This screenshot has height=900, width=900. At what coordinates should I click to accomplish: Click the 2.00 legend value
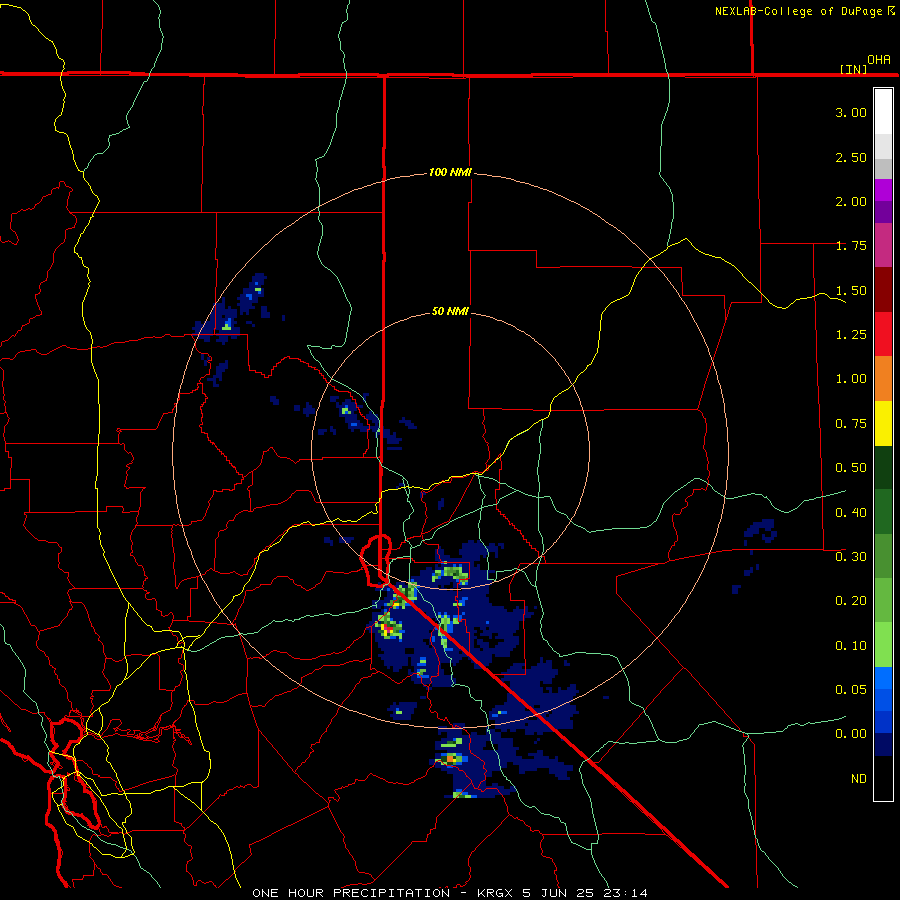pyautogui.click(x=851, y=201)
